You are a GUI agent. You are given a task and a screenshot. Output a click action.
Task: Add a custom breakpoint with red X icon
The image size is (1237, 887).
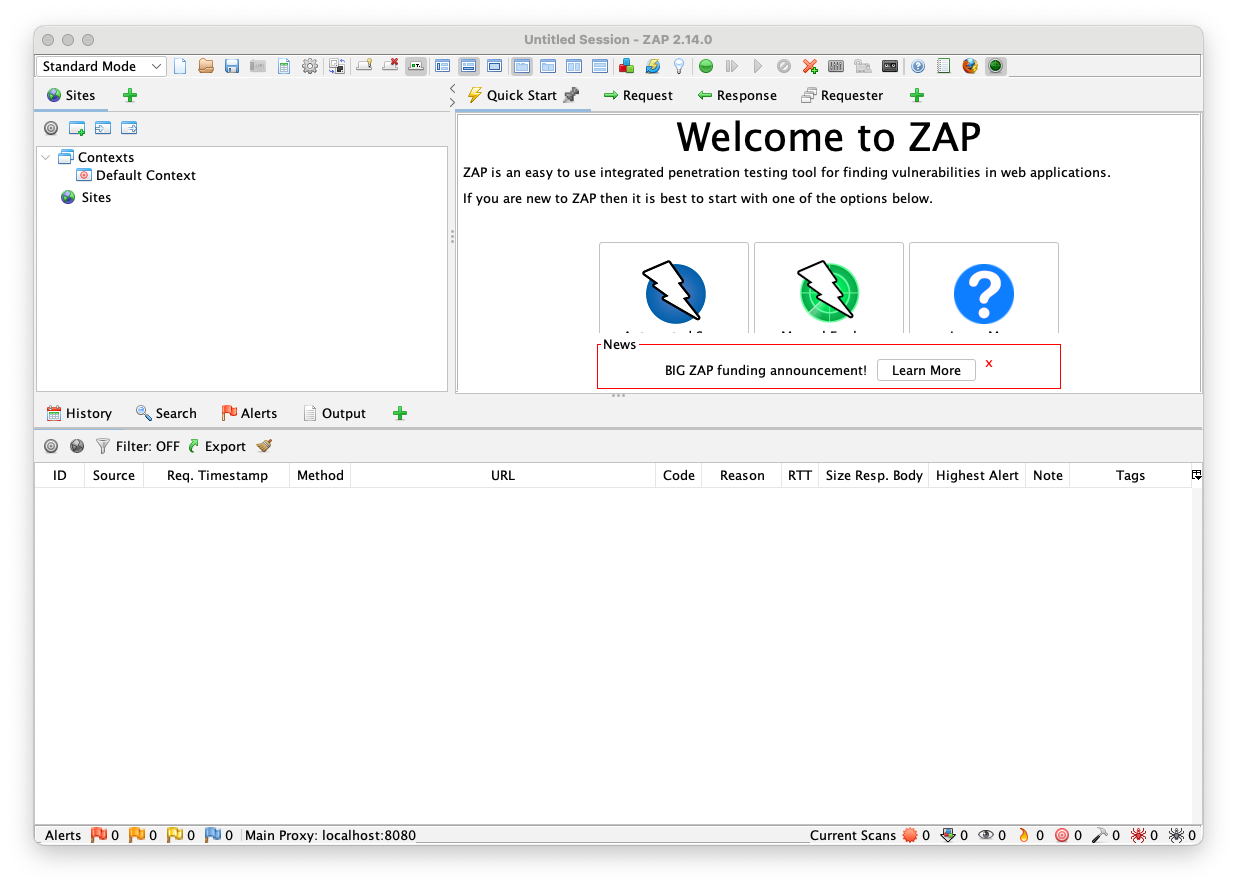pos(810,67)
